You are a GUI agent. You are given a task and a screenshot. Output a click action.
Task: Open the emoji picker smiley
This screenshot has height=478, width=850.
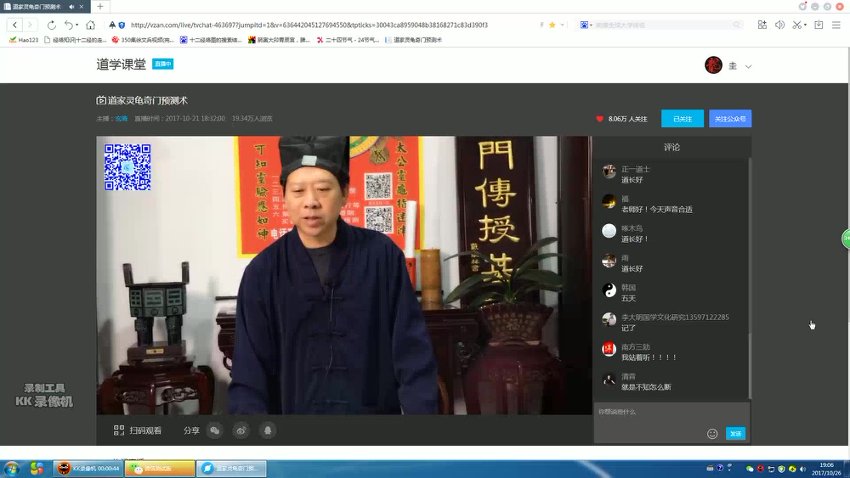[x=712, y=434]
